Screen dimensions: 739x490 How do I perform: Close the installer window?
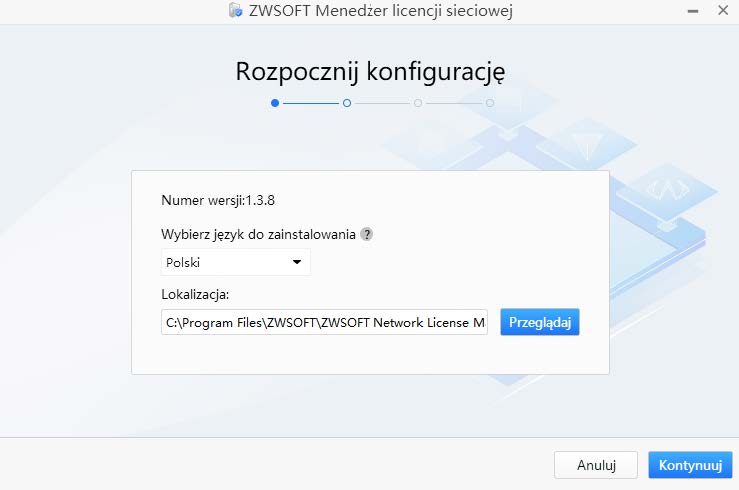click(723, 11)
